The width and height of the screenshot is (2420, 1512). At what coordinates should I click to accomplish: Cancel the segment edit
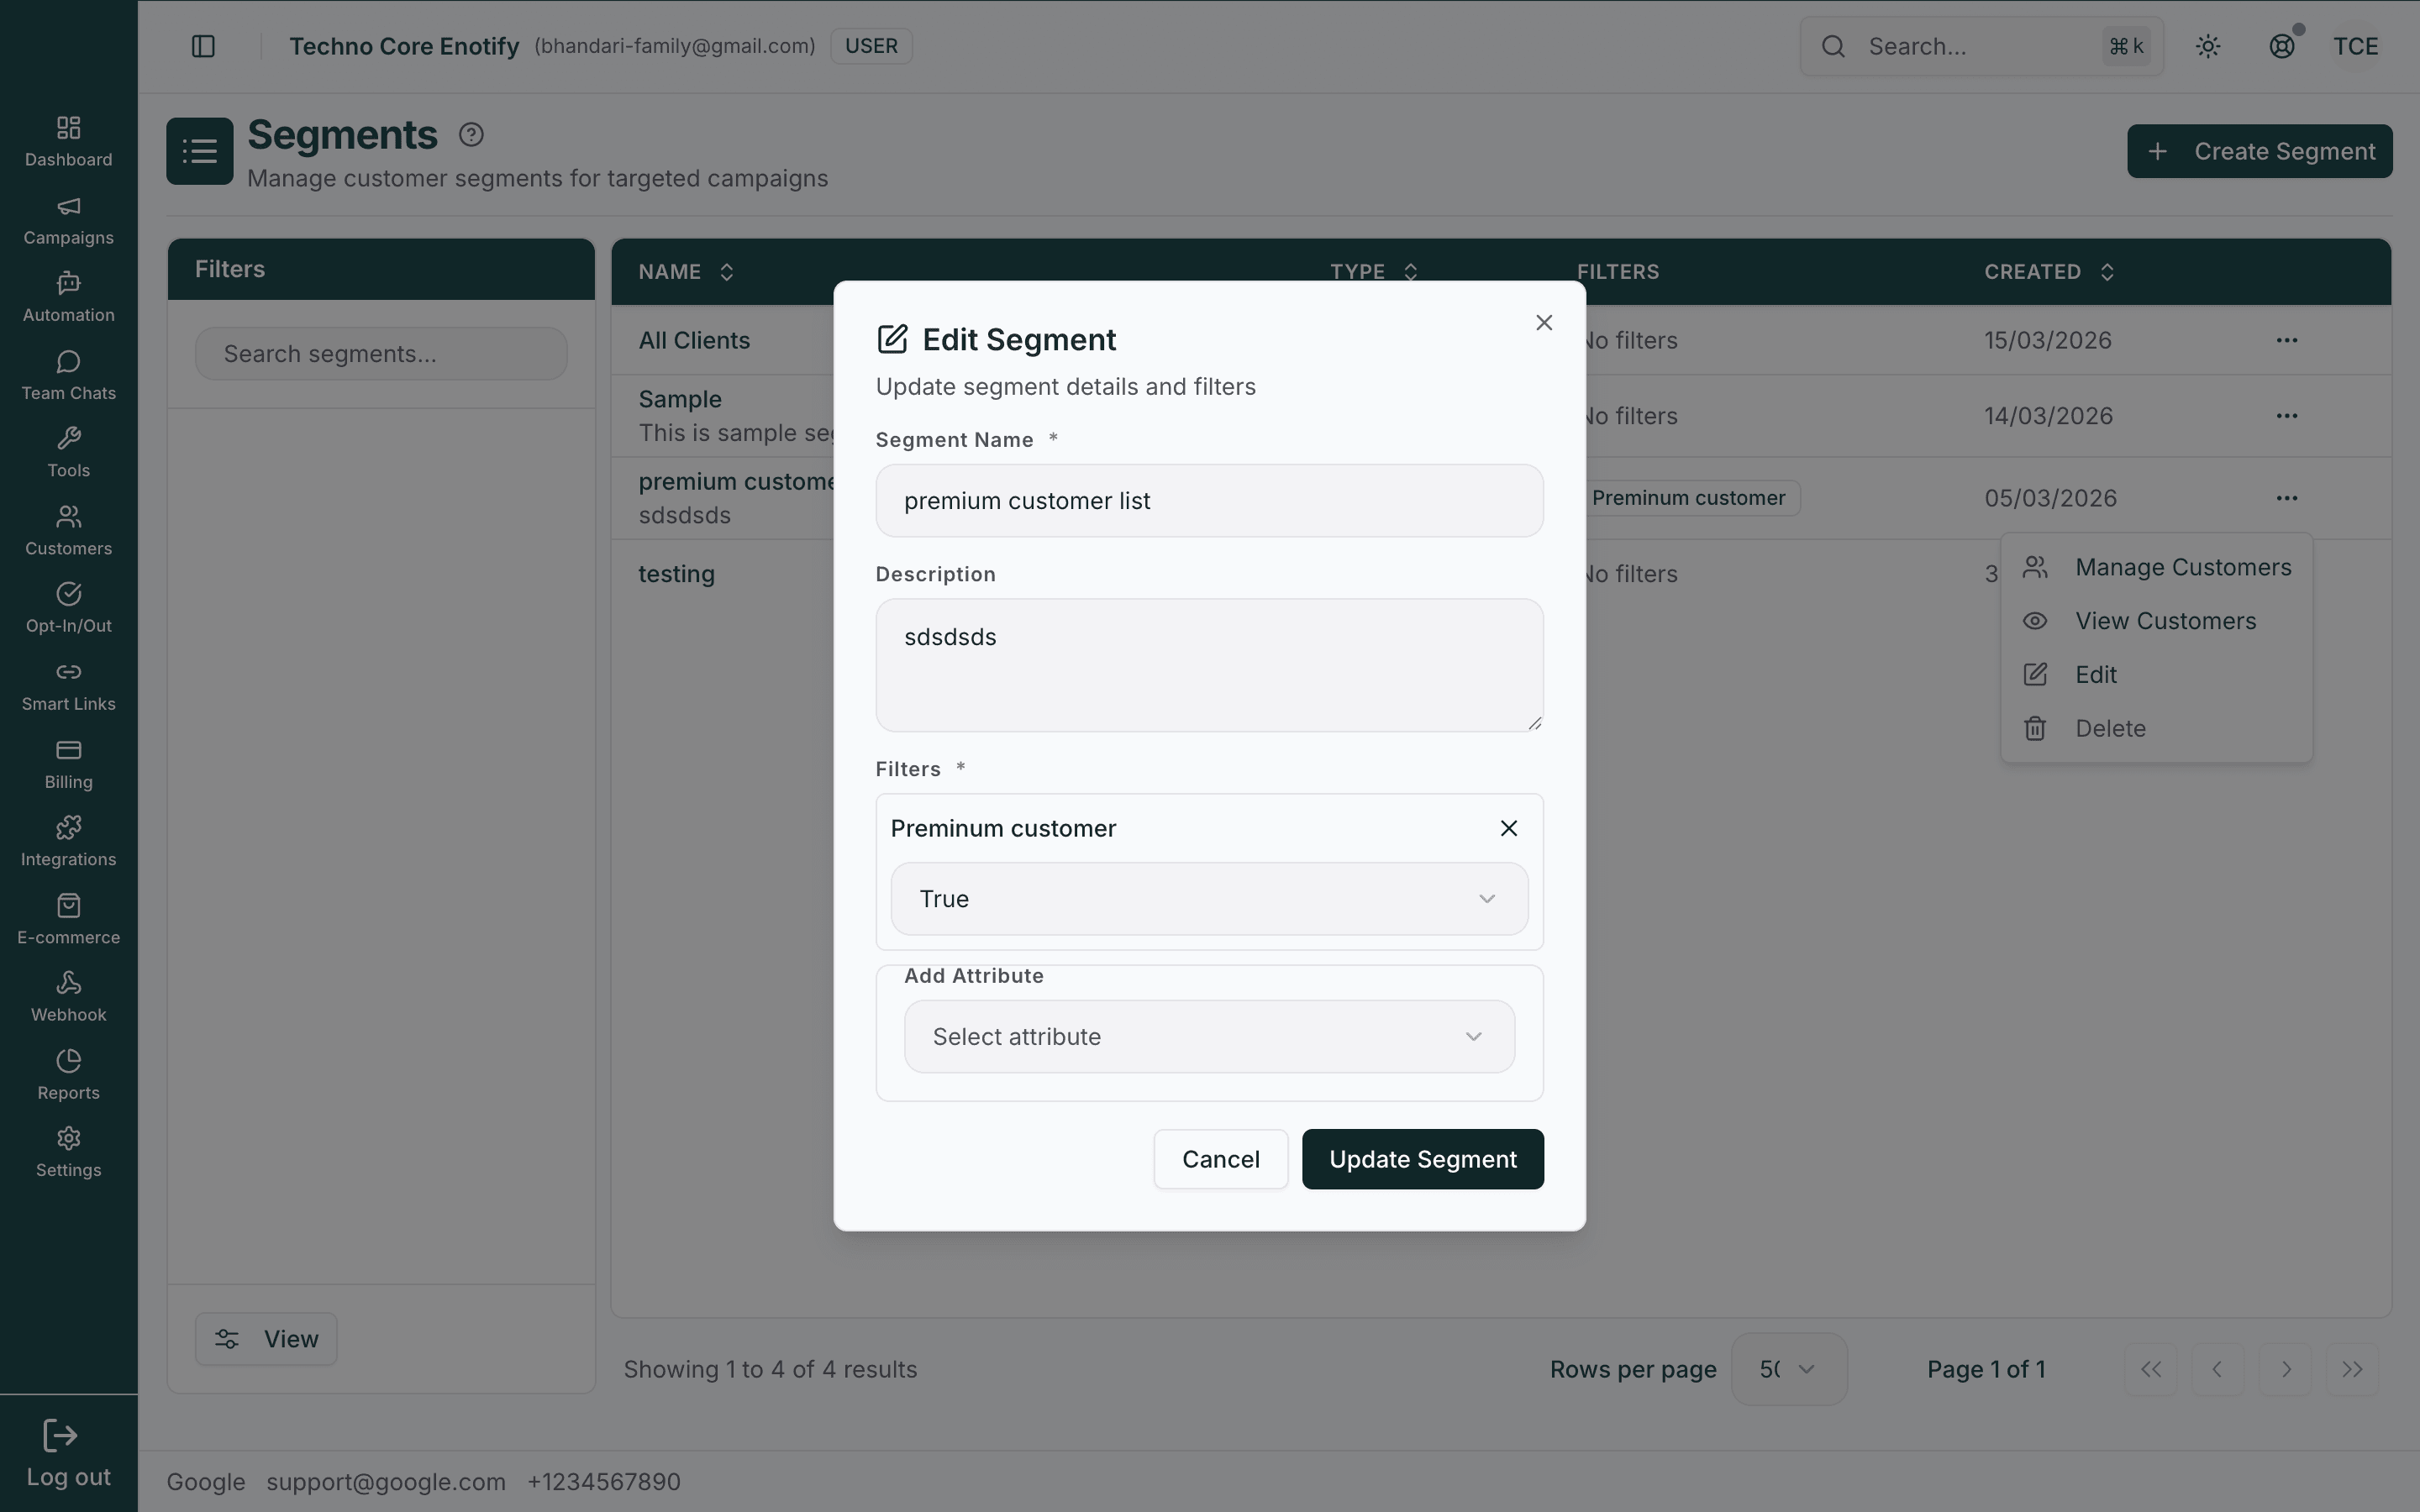click(x=1220, y=1159)
